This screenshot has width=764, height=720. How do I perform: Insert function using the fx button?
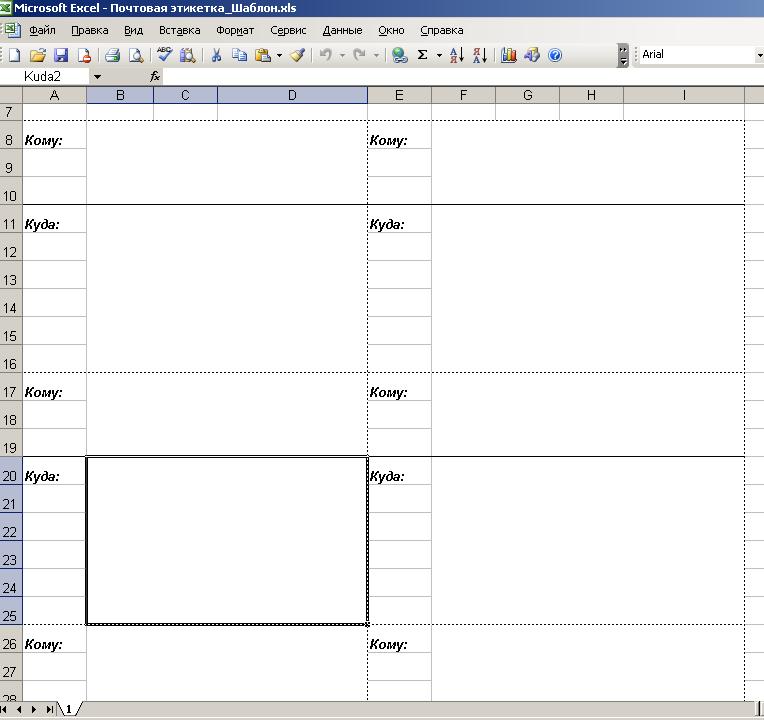coord(155,76)
